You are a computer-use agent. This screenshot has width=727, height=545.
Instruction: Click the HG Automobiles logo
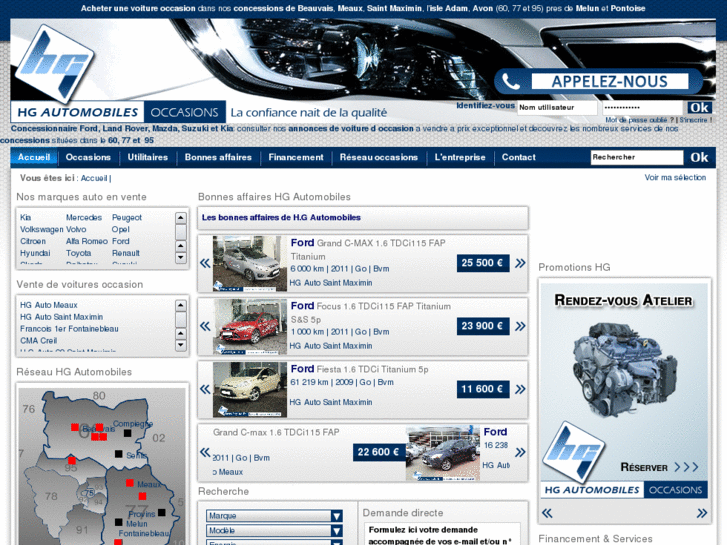pos(54,64)
